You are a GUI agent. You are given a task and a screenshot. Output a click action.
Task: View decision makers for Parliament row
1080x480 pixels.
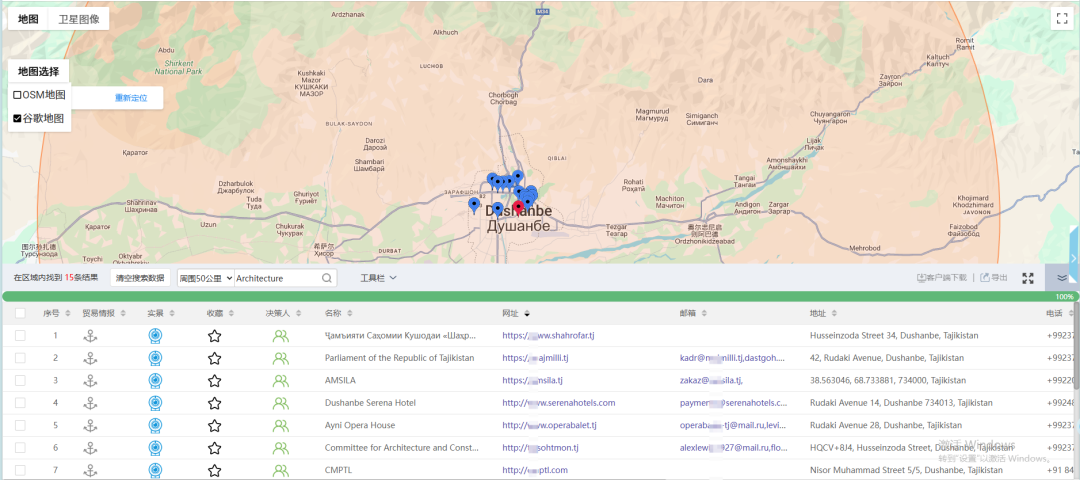(280, 358)
